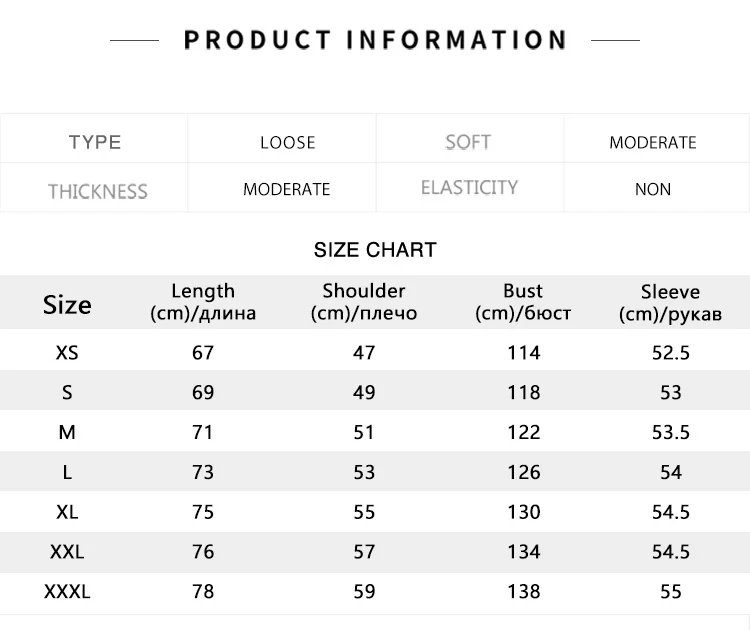Click the length value 75 for XL
Screen dimensions: 750x630
click(203, 512)
